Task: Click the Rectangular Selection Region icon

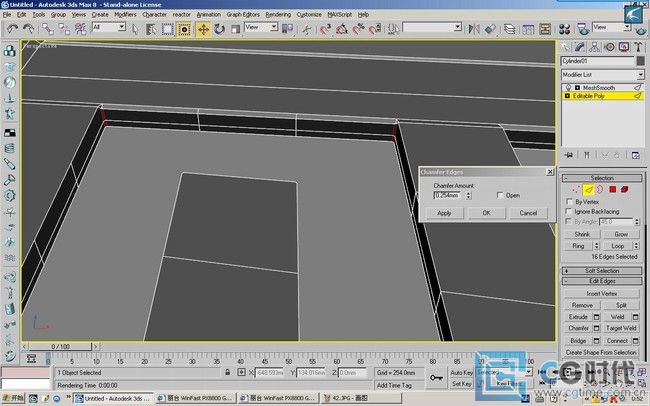Action: 167,29
